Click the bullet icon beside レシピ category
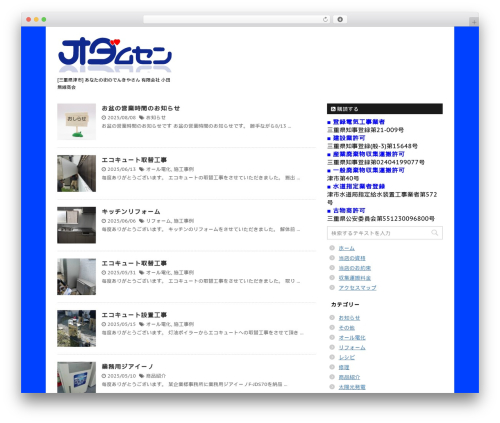This screenshot has width=500, height=423. pyautogui.click(x=332, y=357)
